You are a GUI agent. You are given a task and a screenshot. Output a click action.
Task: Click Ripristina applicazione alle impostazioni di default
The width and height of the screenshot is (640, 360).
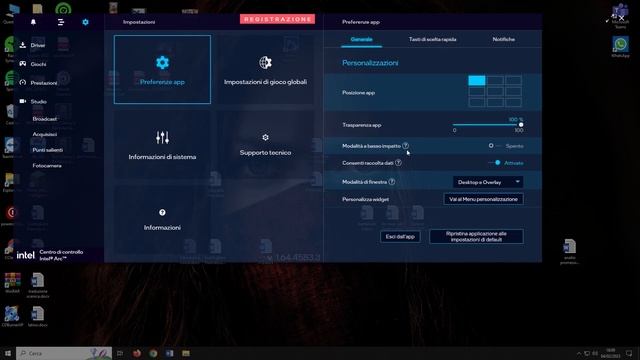(x=476, y=237)
